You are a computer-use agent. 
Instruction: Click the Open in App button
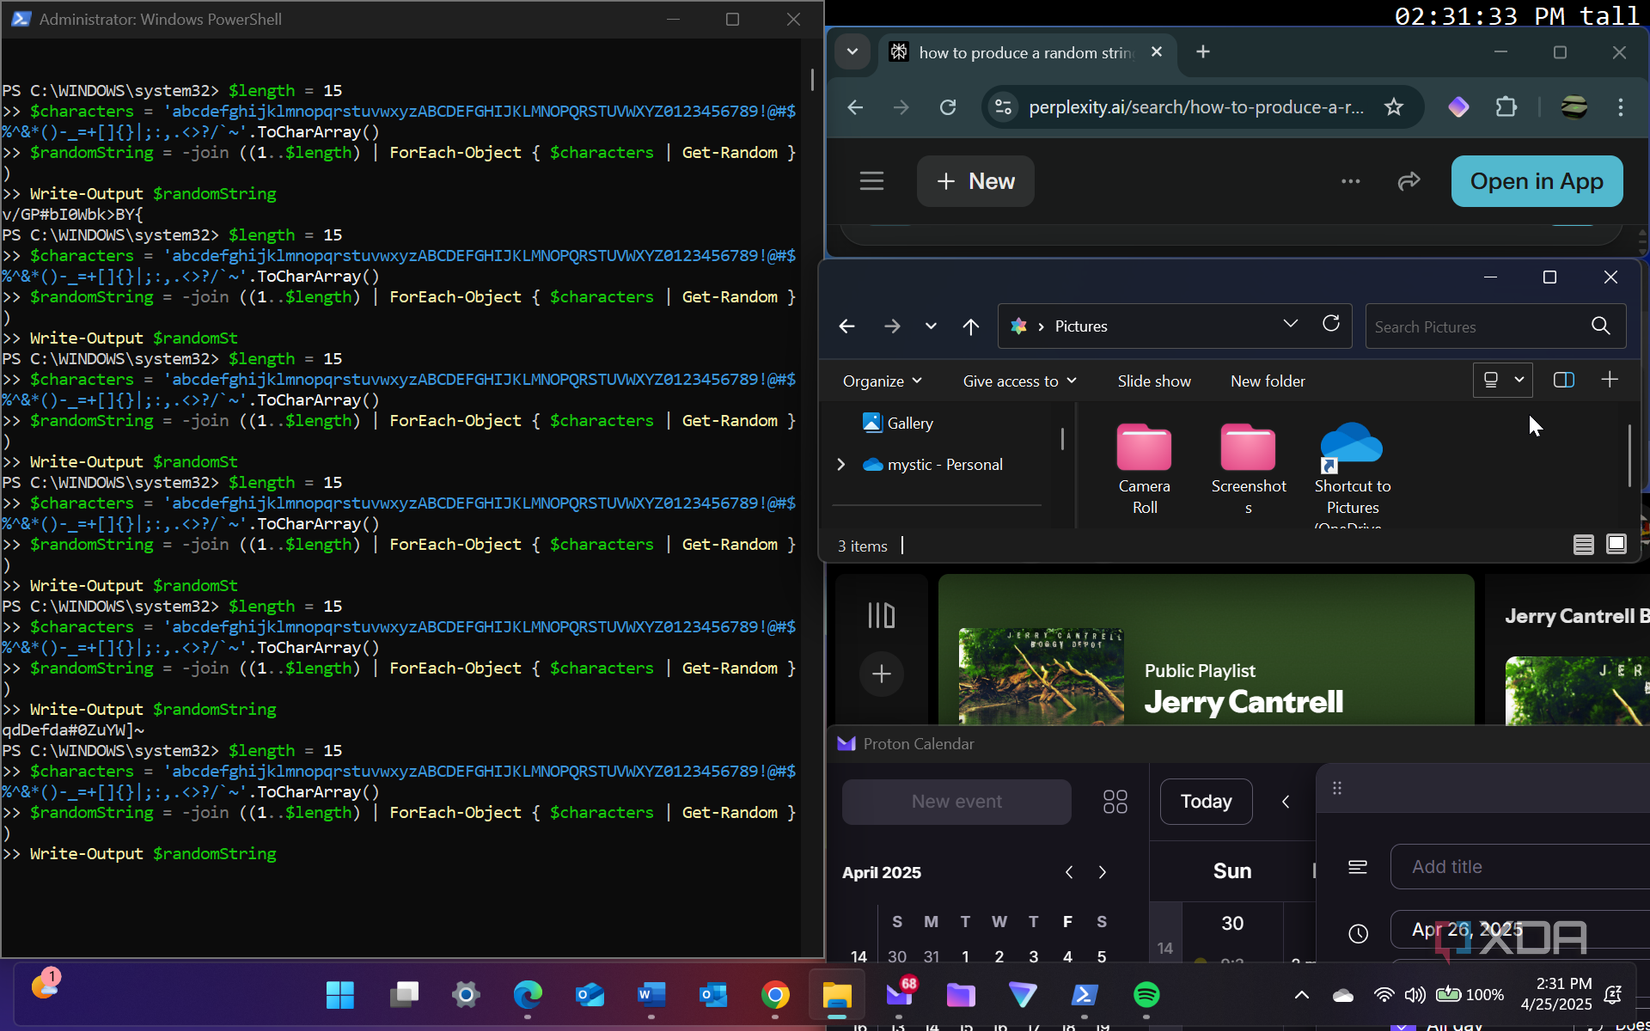1537,181
